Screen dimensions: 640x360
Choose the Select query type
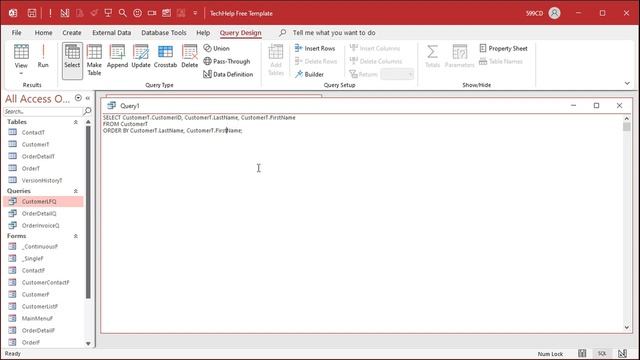72,60
